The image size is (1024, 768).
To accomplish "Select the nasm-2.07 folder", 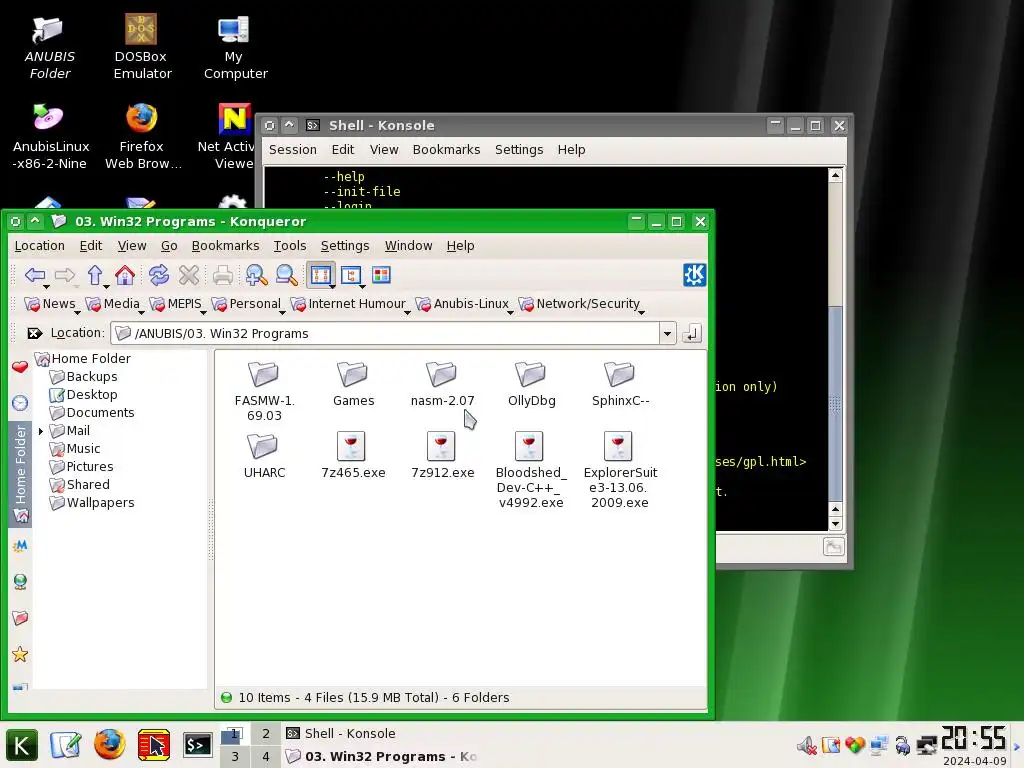I will point(442,384).
